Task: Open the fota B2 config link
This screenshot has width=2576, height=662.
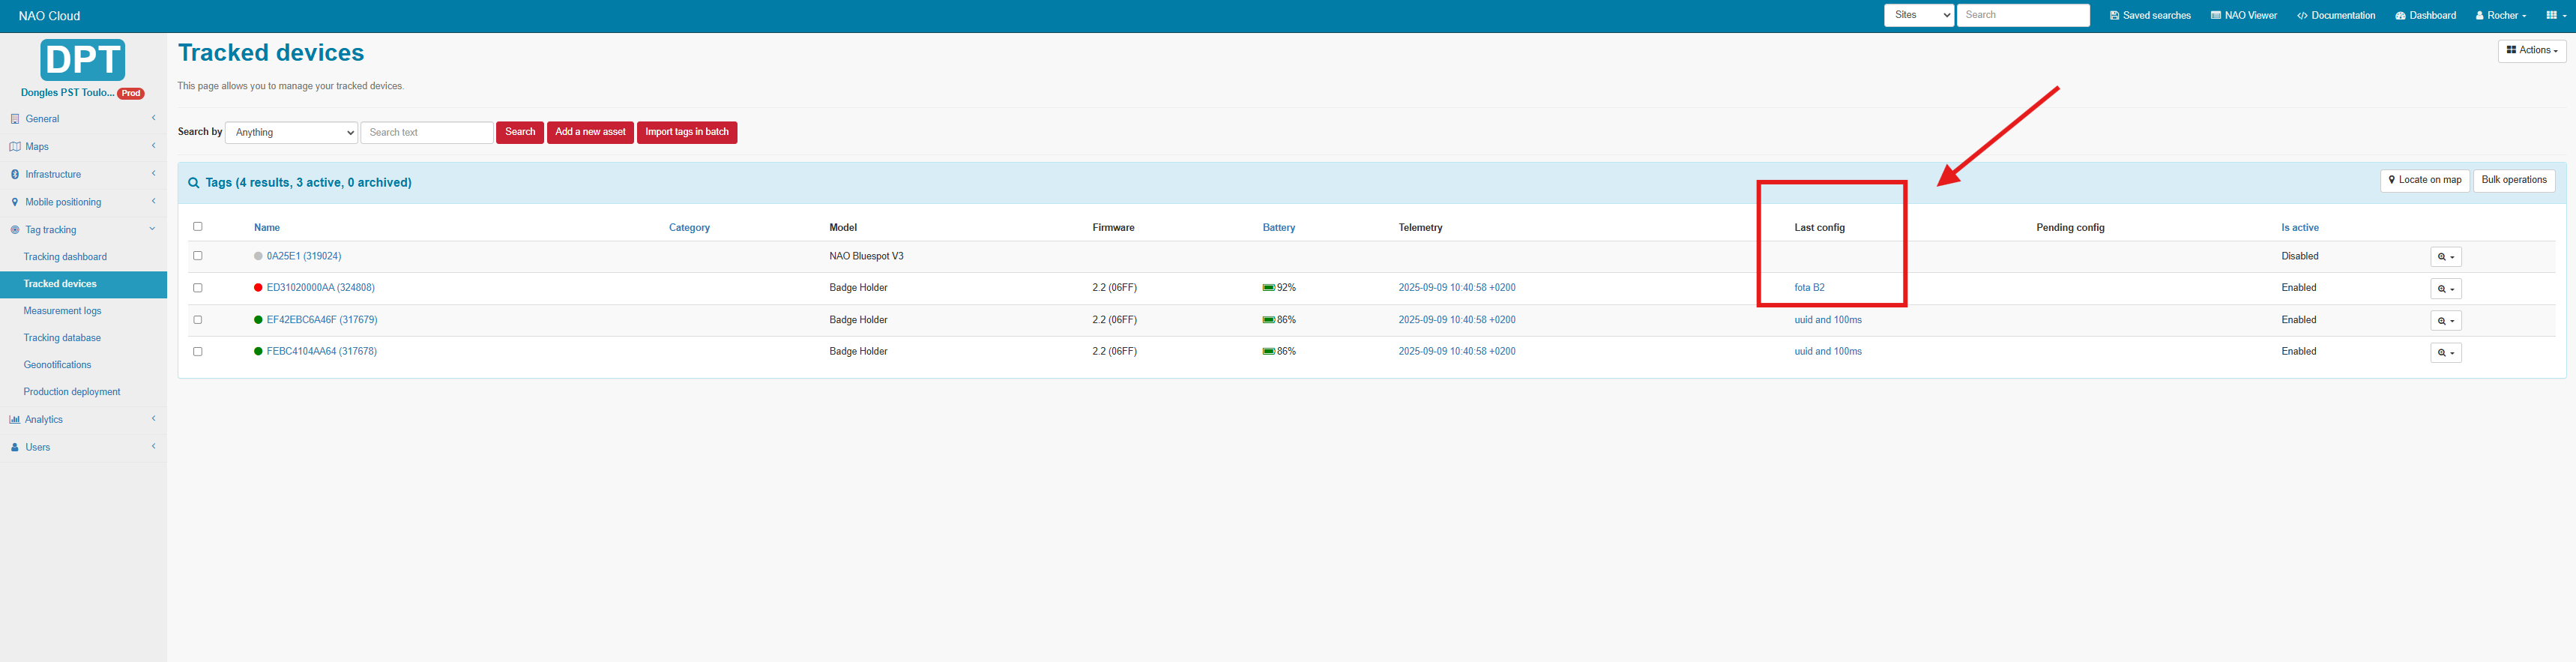Action: (1809, 288)
